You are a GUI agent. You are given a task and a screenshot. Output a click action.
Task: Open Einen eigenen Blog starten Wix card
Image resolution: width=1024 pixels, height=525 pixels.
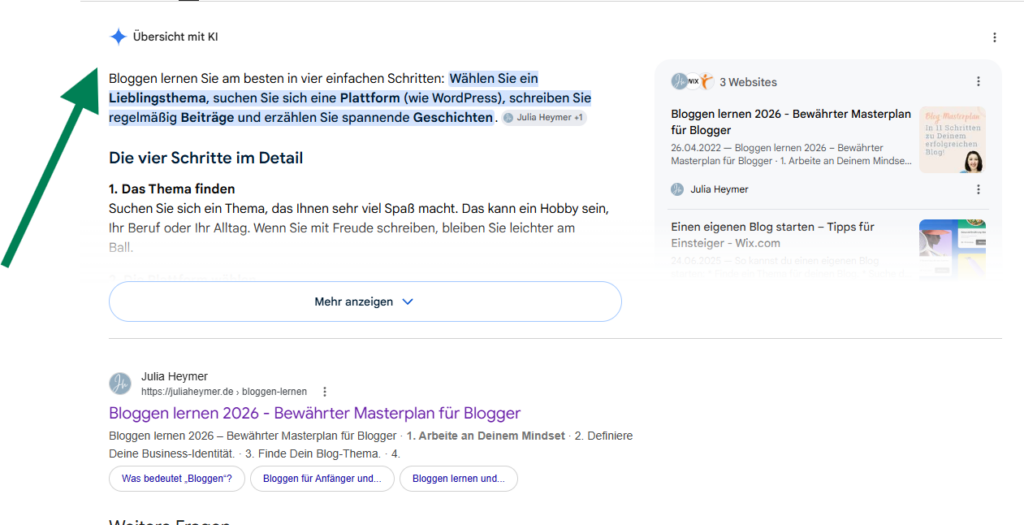click(773, 235)
